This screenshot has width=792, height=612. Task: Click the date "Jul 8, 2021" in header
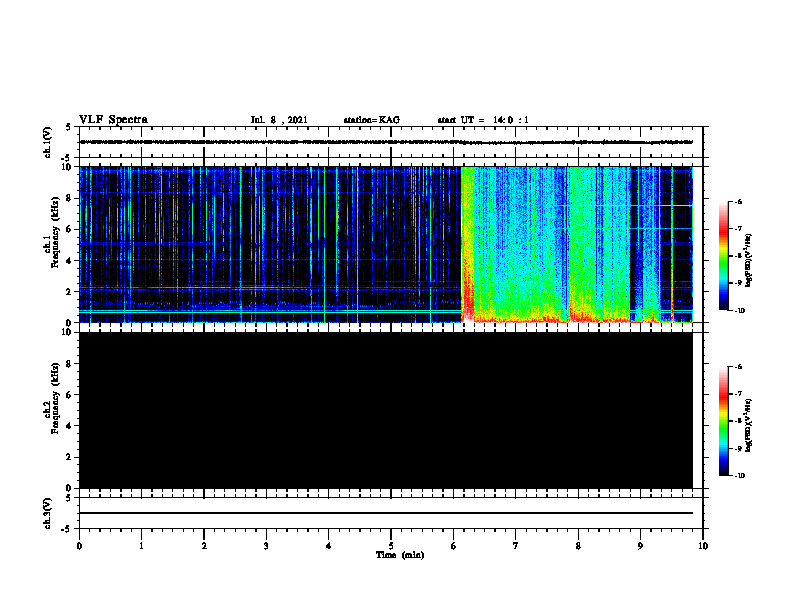point(279,120)
